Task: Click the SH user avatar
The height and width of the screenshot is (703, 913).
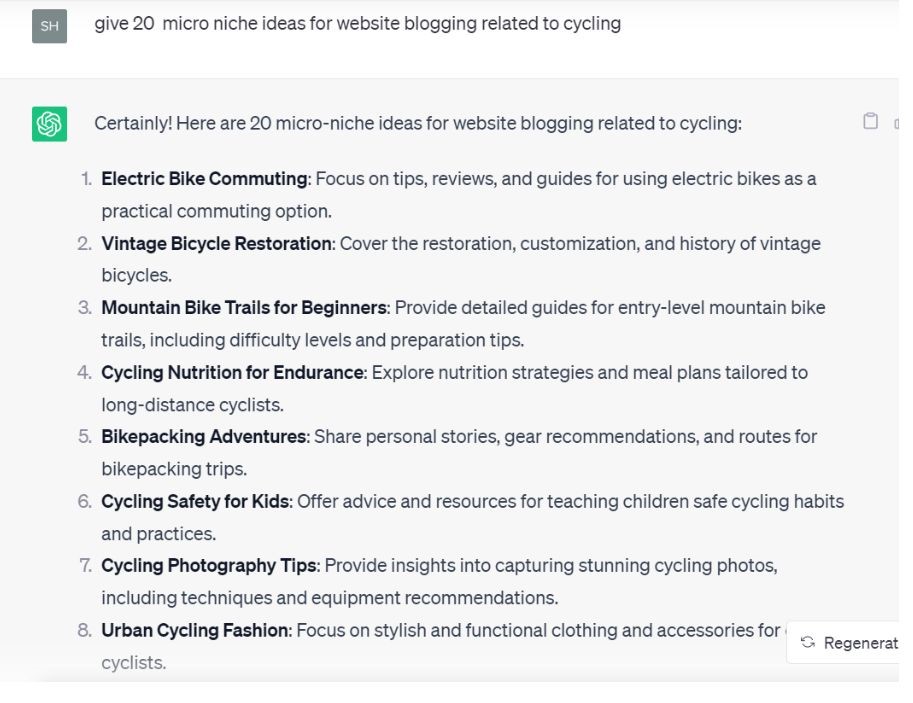Action: (49, 26)
